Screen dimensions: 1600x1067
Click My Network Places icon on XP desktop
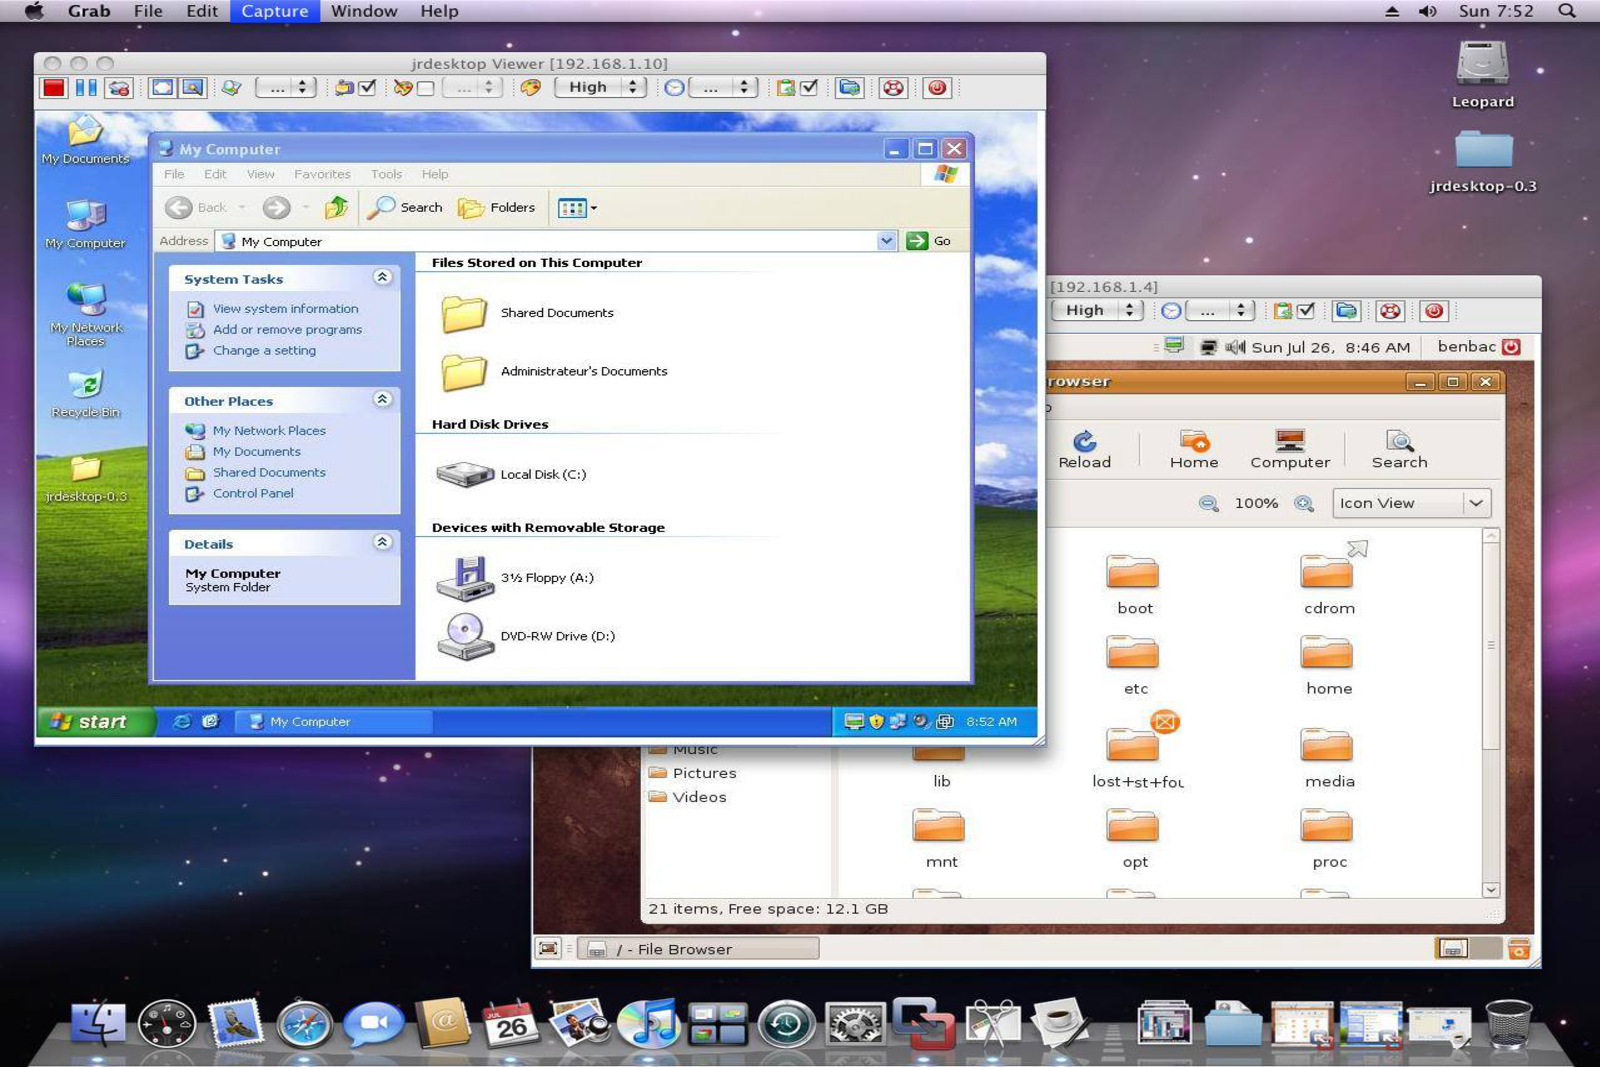(86, 300)
